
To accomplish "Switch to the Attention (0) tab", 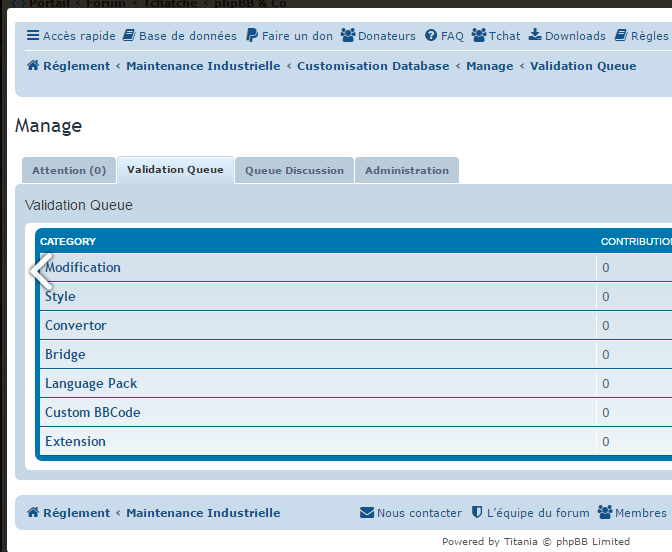I will tap(69, 171).
